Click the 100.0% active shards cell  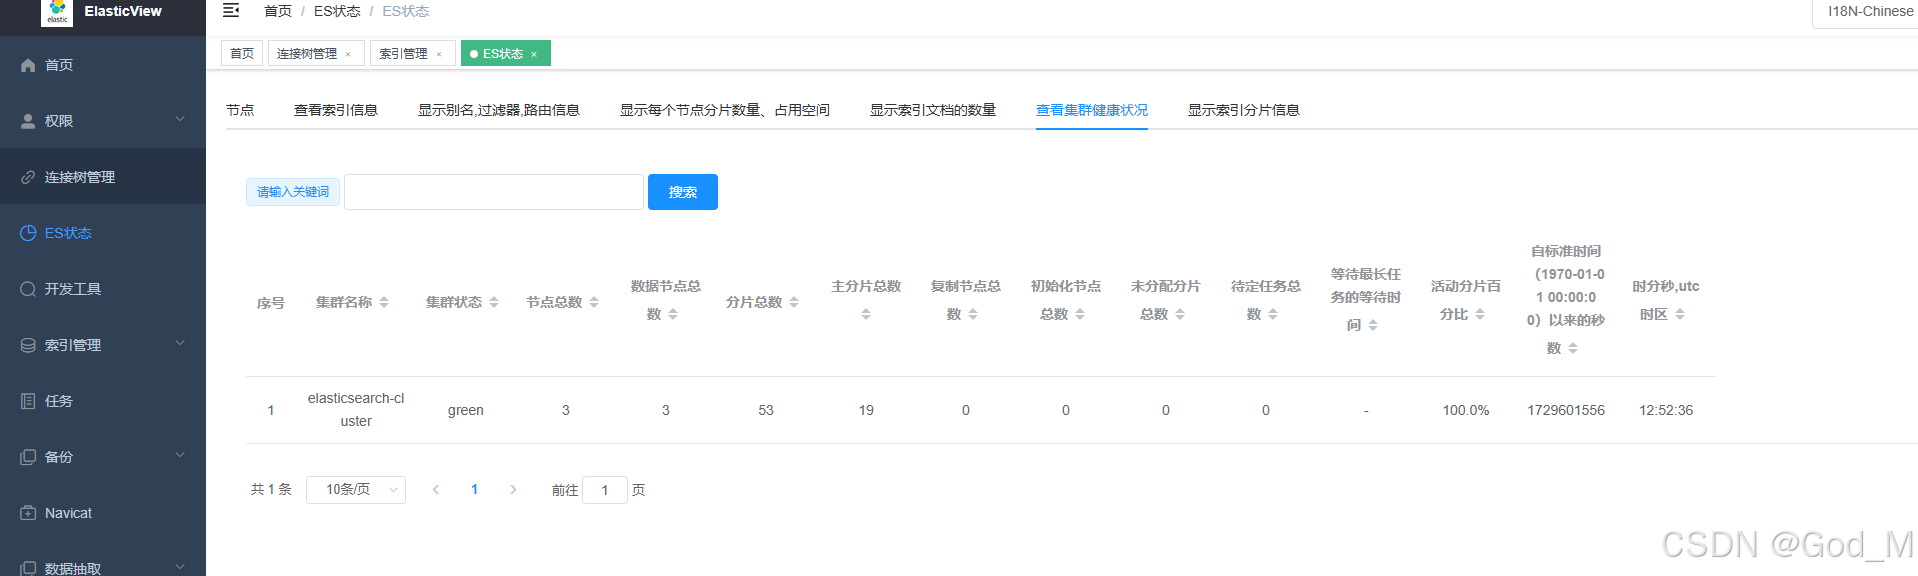[1466, 410]
